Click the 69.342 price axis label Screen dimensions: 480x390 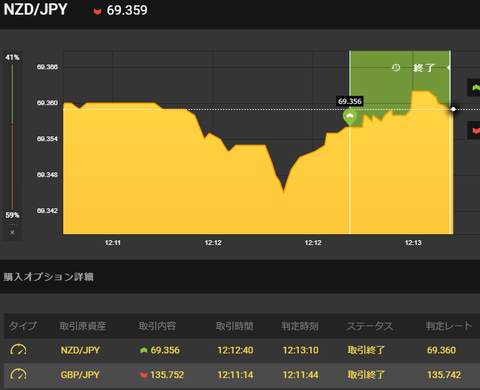47,211
